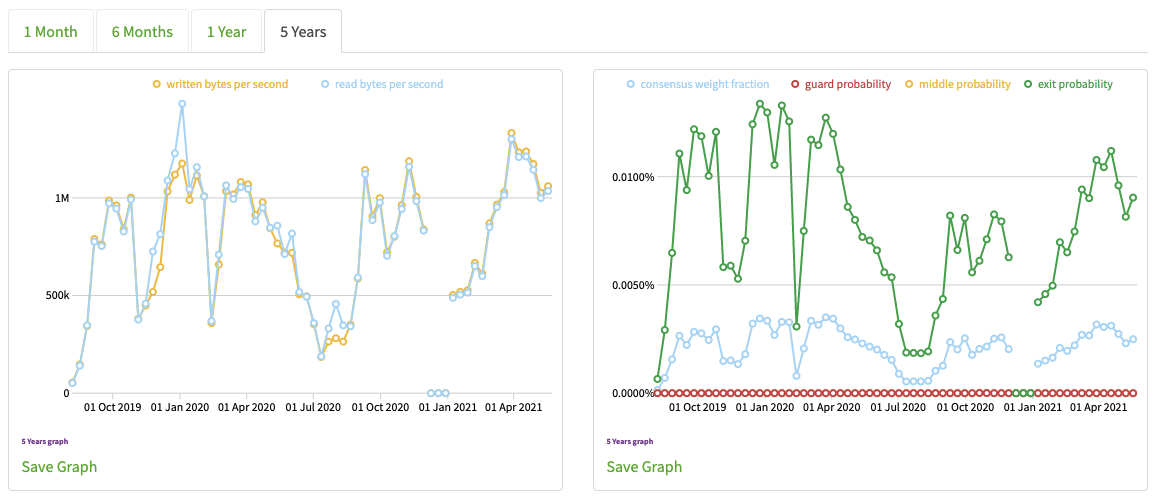Switch to the 1 Year tab
Screen dimensions: 1159x502
click(x=226, y=32)
